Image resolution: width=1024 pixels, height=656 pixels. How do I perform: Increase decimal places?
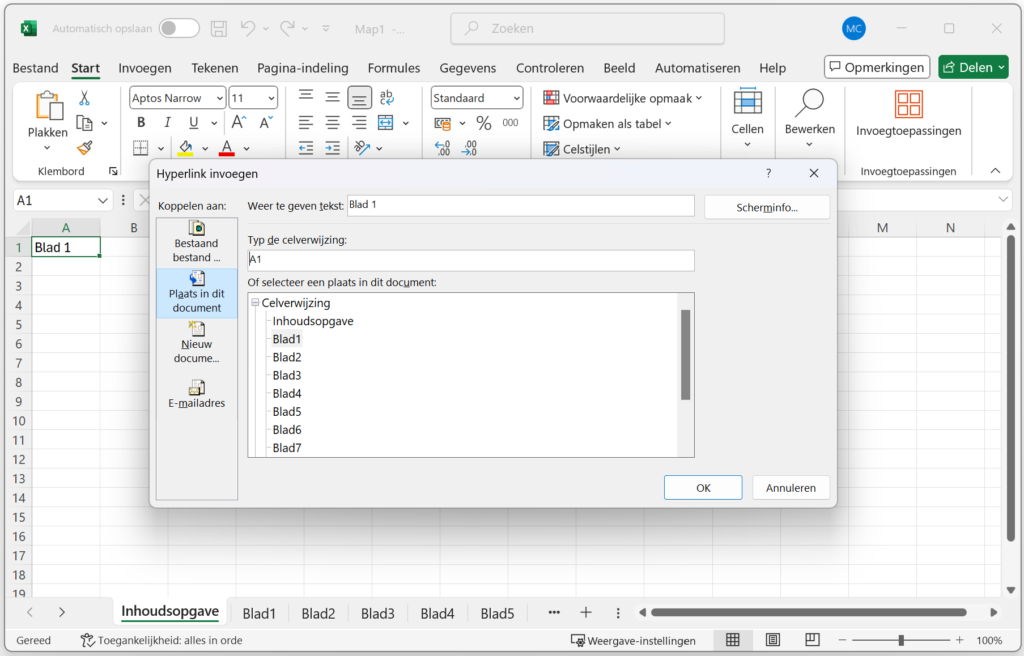point(443,148)
